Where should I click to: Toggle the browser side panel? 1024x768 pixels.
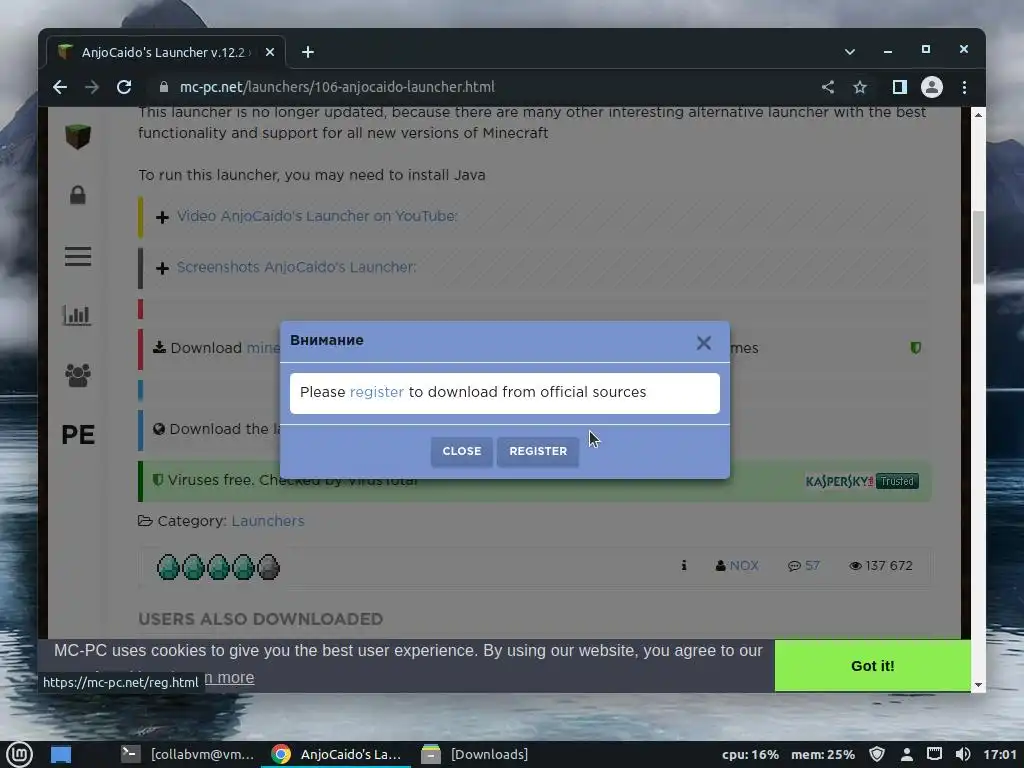[899, 87]
